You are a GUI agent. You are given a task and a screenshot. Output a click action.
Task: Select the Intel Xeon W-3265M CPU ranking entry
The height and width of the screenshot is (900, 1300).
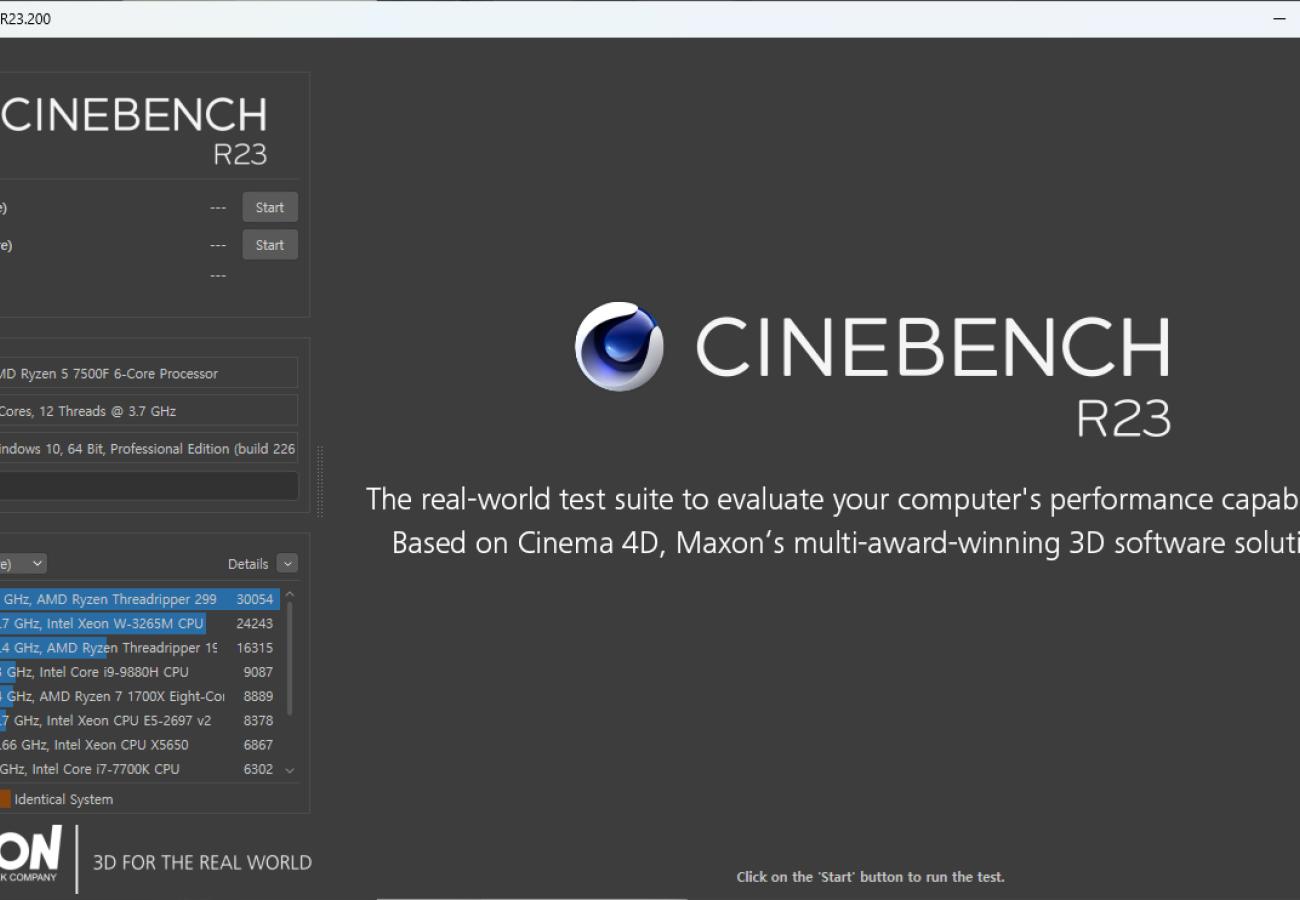pos(140,623)
